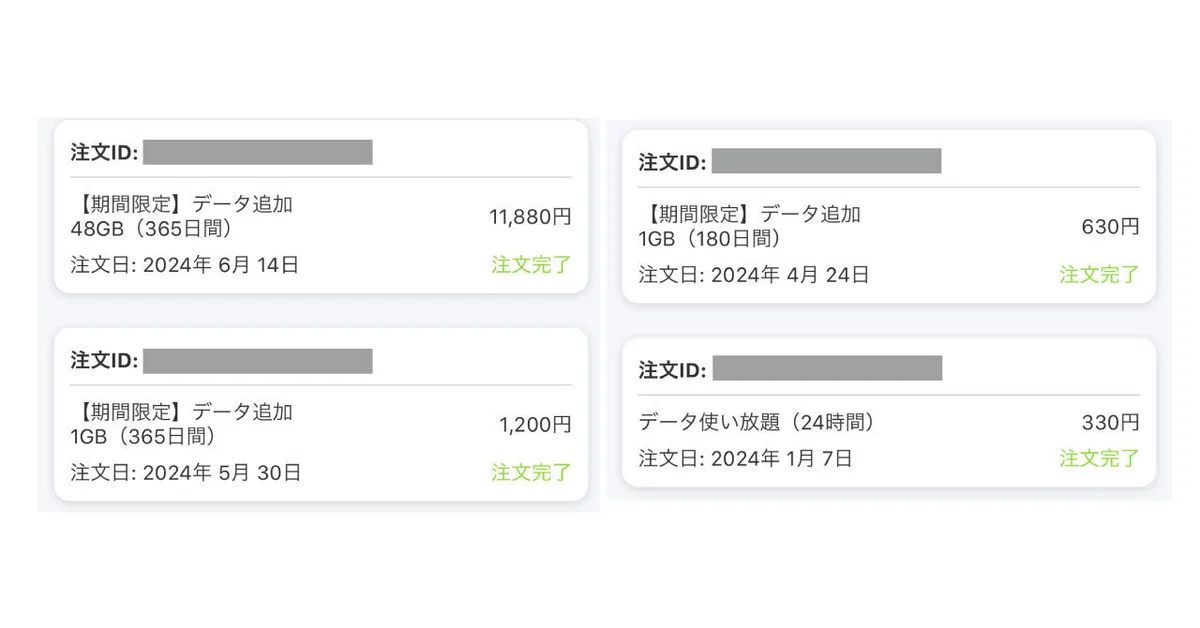Click 注文完了 status on the January 7 order
The height and width of the screenshot is (628, 1200).
(1100, 459)
